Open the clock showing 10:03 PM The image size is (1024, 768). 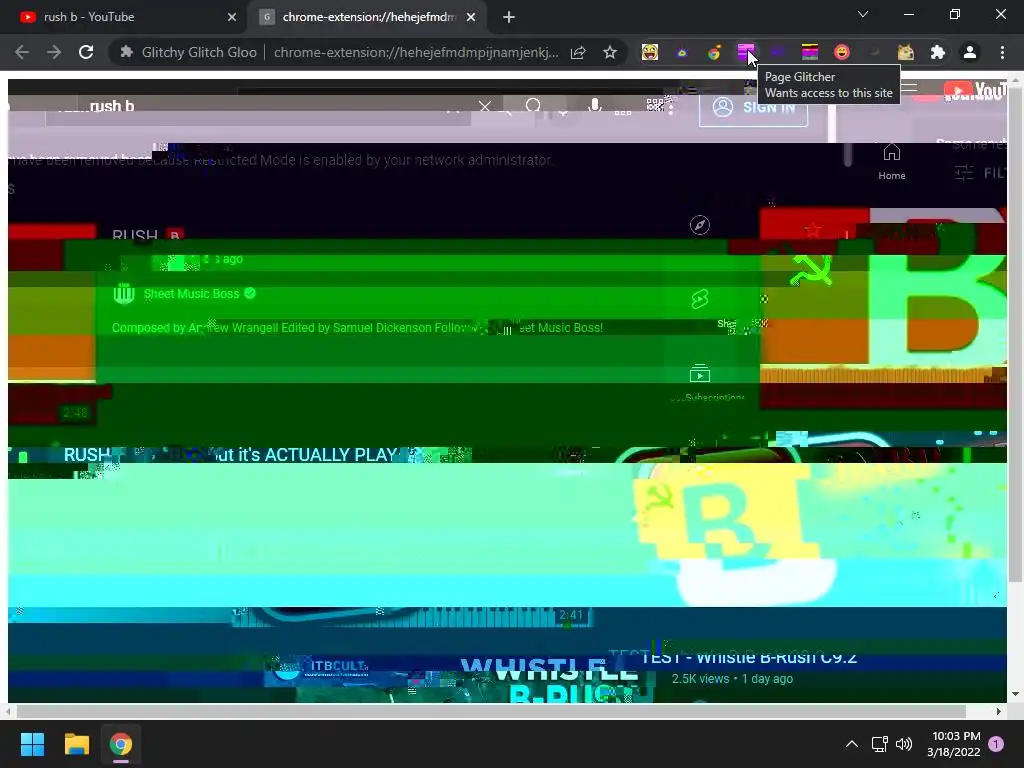coord(954,744)
